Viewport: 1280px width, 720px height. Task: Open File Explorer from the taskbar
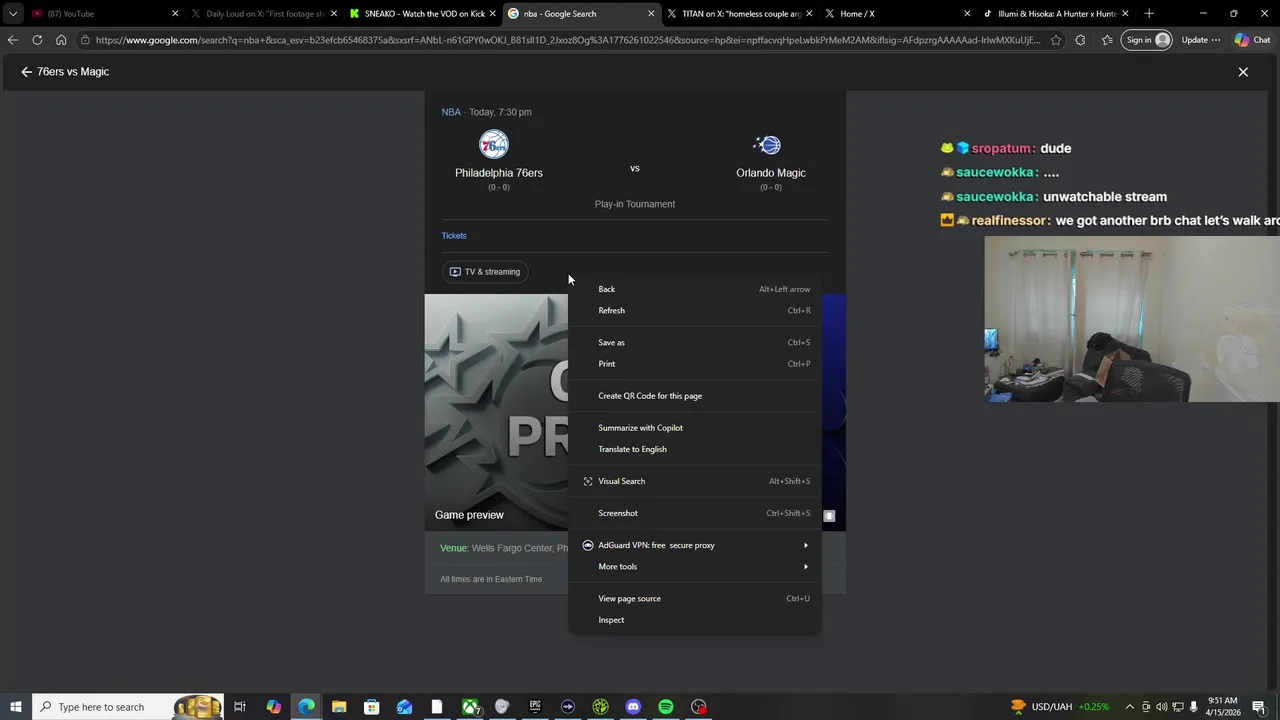[x=339, y=707]
